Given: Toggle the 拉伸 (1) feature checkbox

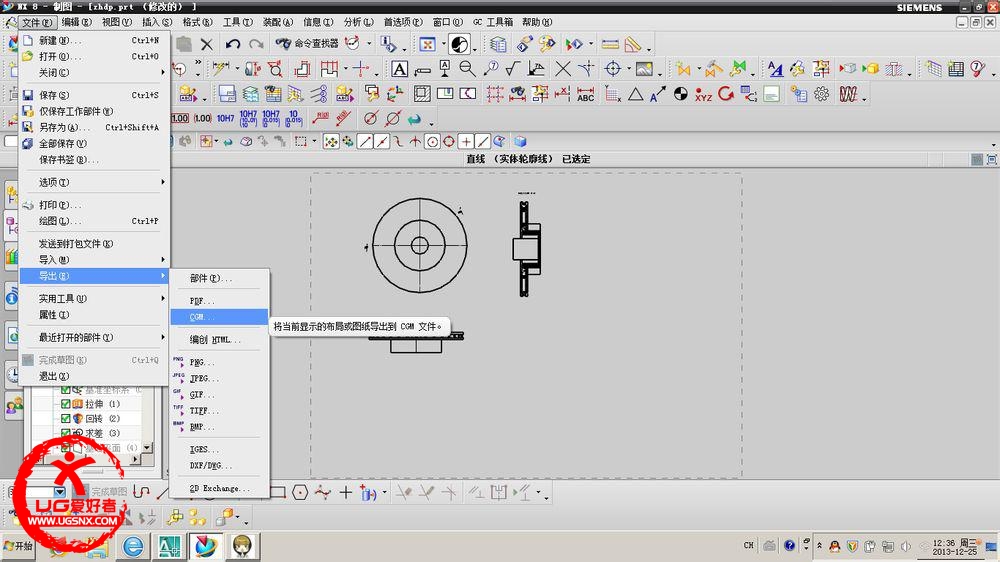Looking at the screenshot, I should [66, 404].
